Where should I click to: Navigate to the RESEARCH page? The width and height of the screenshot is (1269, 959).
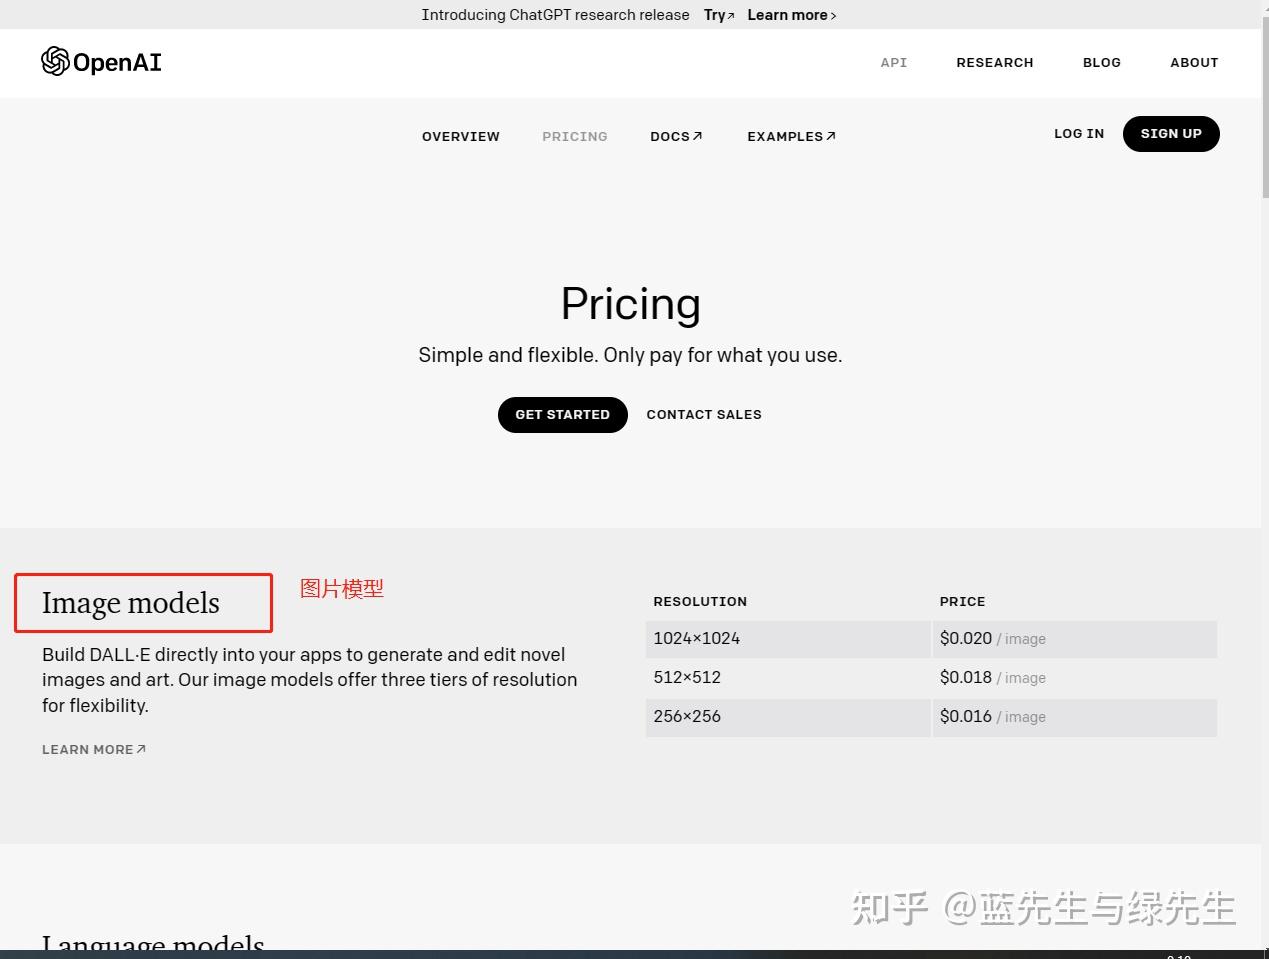pyautogui.click(x=994, y=62)
